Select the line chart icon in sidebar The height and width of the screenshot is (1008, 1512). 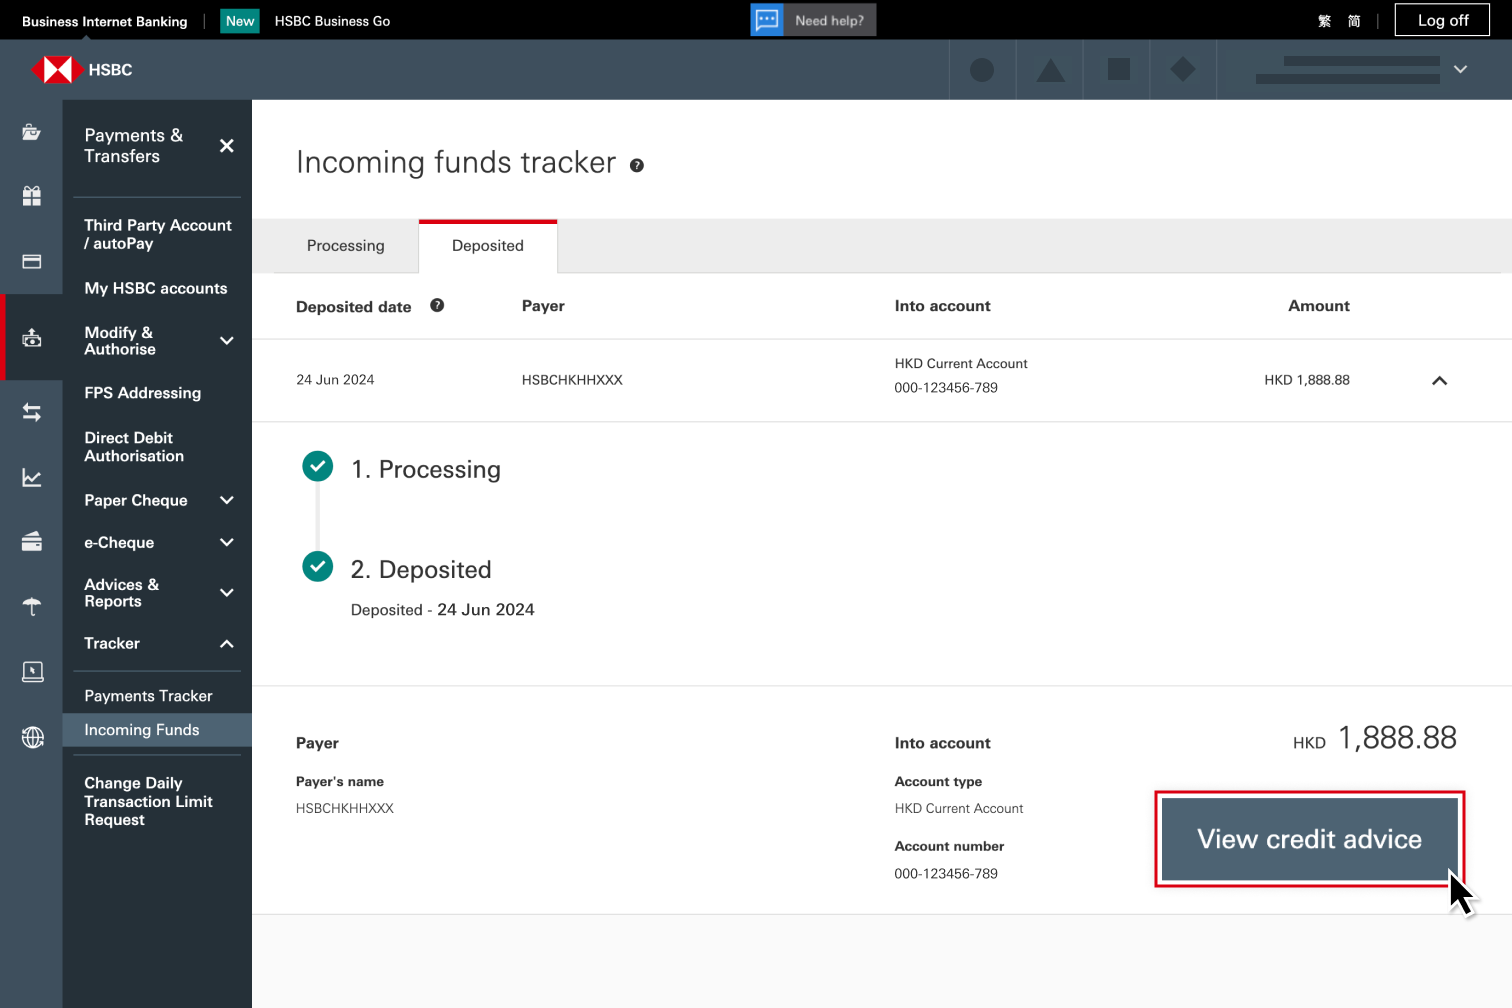[32, 478]
